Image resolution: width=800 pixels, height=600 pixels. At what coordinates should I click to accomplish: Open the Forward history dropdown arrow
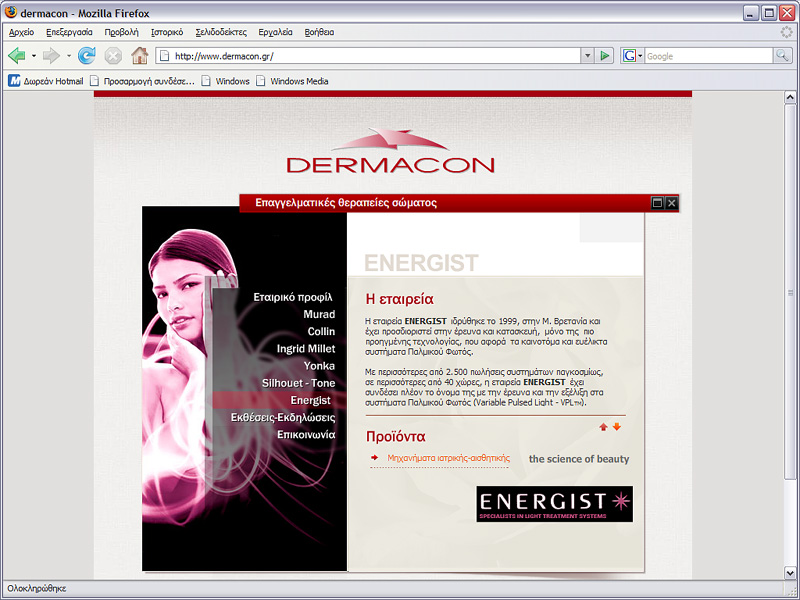click(68, 56)
